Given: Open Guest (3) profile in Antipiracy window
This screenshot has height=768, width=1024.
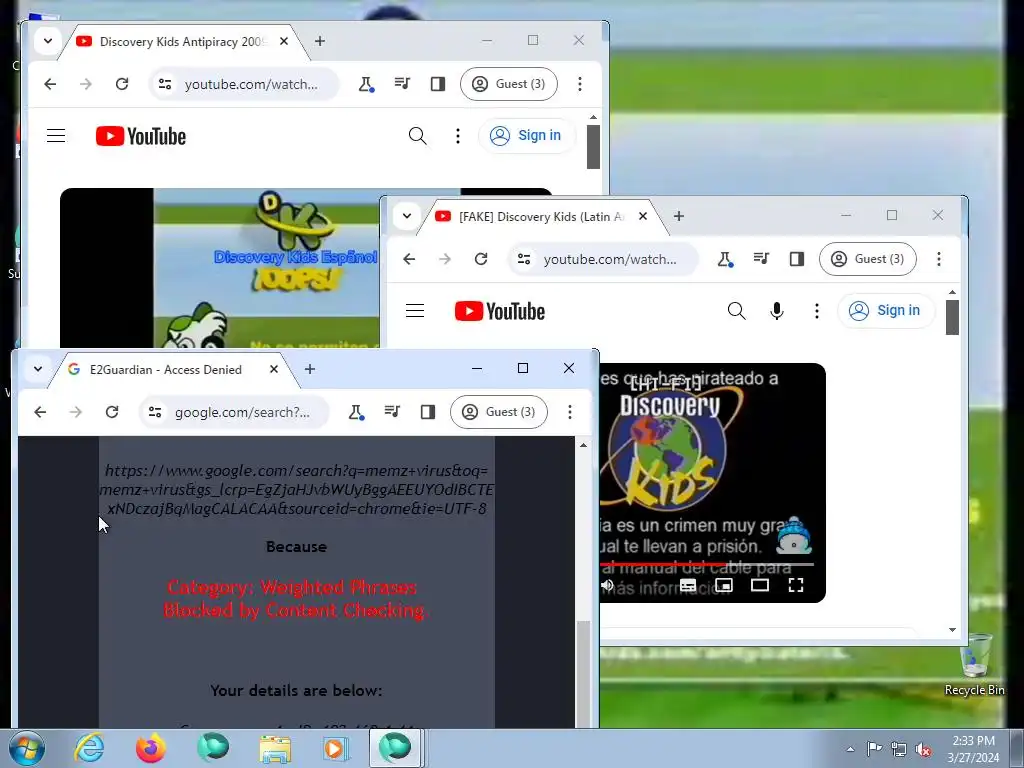Looking at the screenshot, I should point(509,84).
